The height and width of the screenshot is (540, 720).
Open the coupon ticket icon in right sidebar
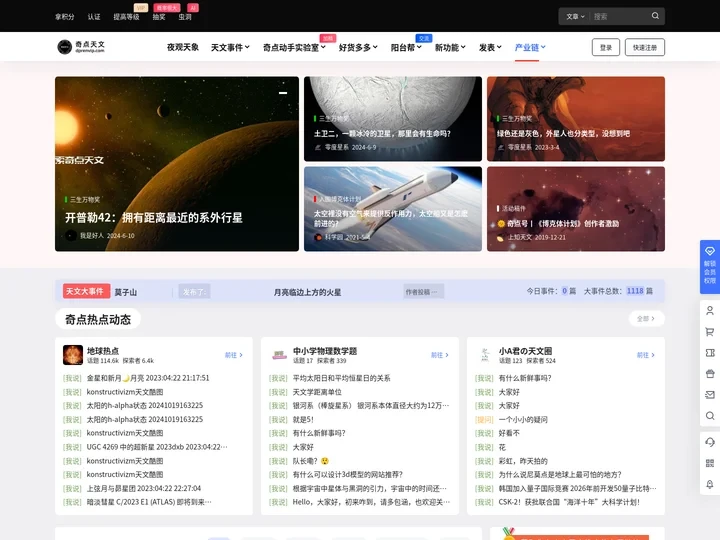coord(709,353)
